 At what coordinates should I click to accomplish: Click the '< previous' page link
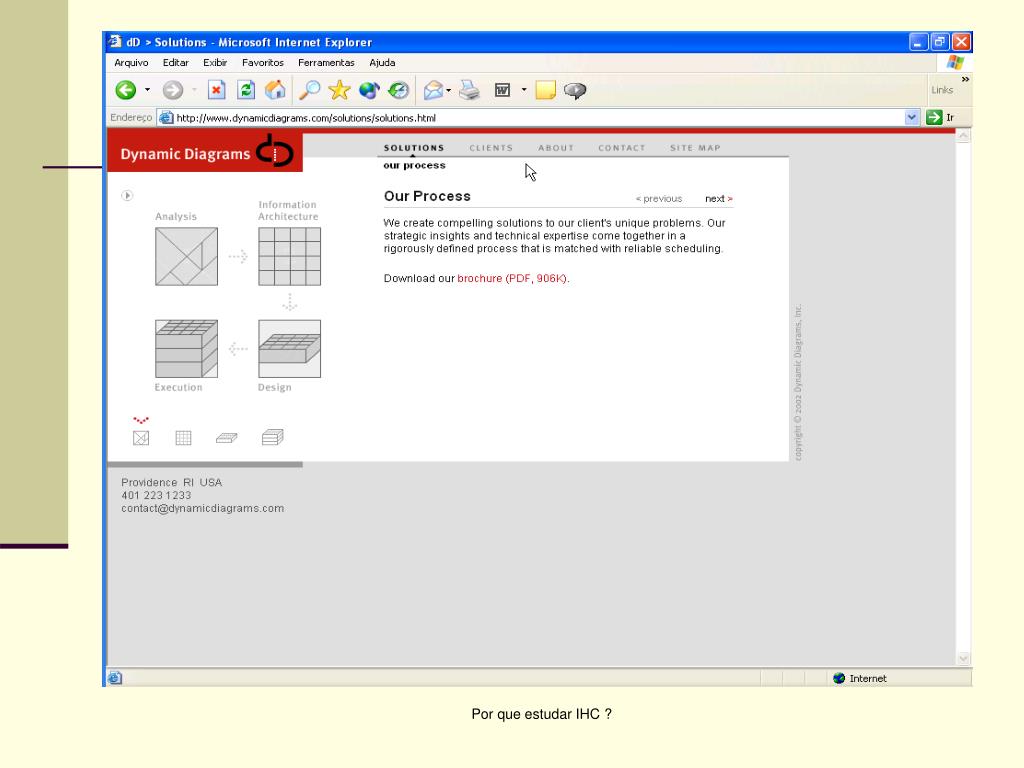tap(659, 199)
